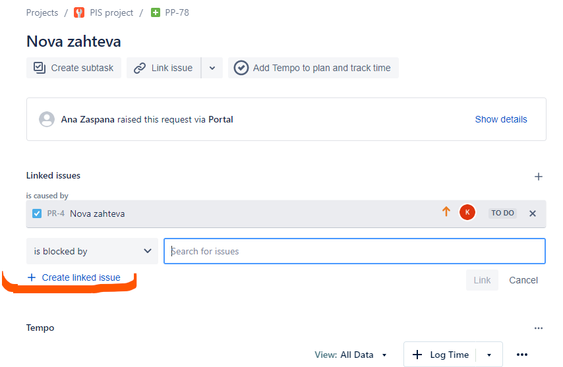Remove the PR-4 link with the X
Viewport: 563px width, 367px height.
point(532,213)
